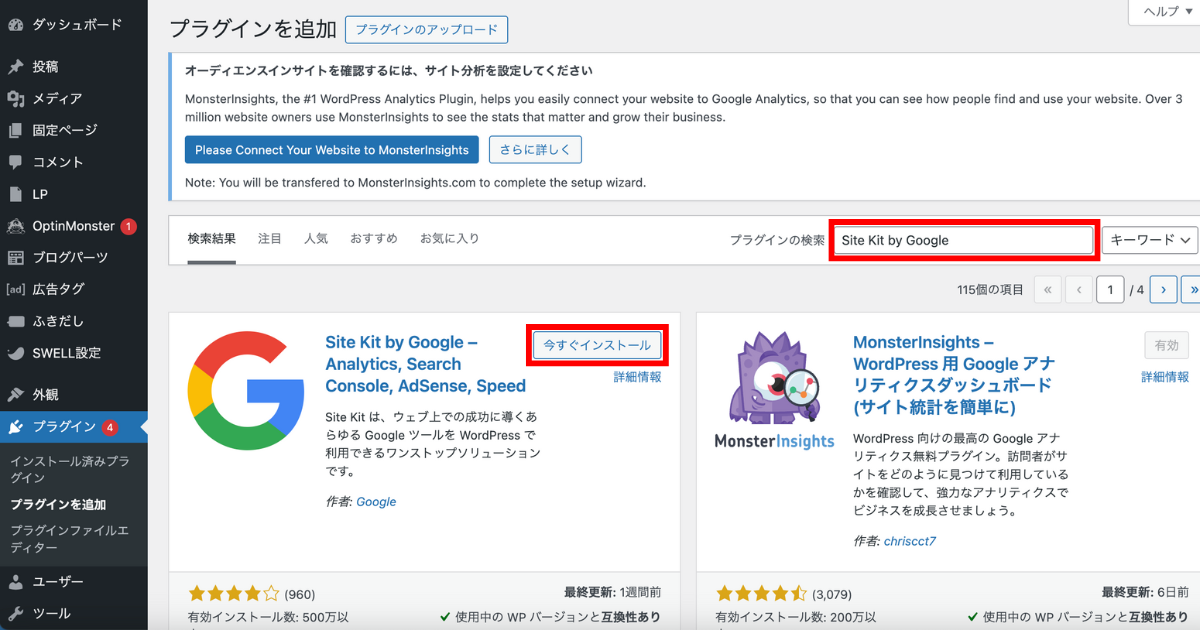Screen dimensions: 1200x630
Task: Click プラグインのアップロード button
Action: (427, 30)
